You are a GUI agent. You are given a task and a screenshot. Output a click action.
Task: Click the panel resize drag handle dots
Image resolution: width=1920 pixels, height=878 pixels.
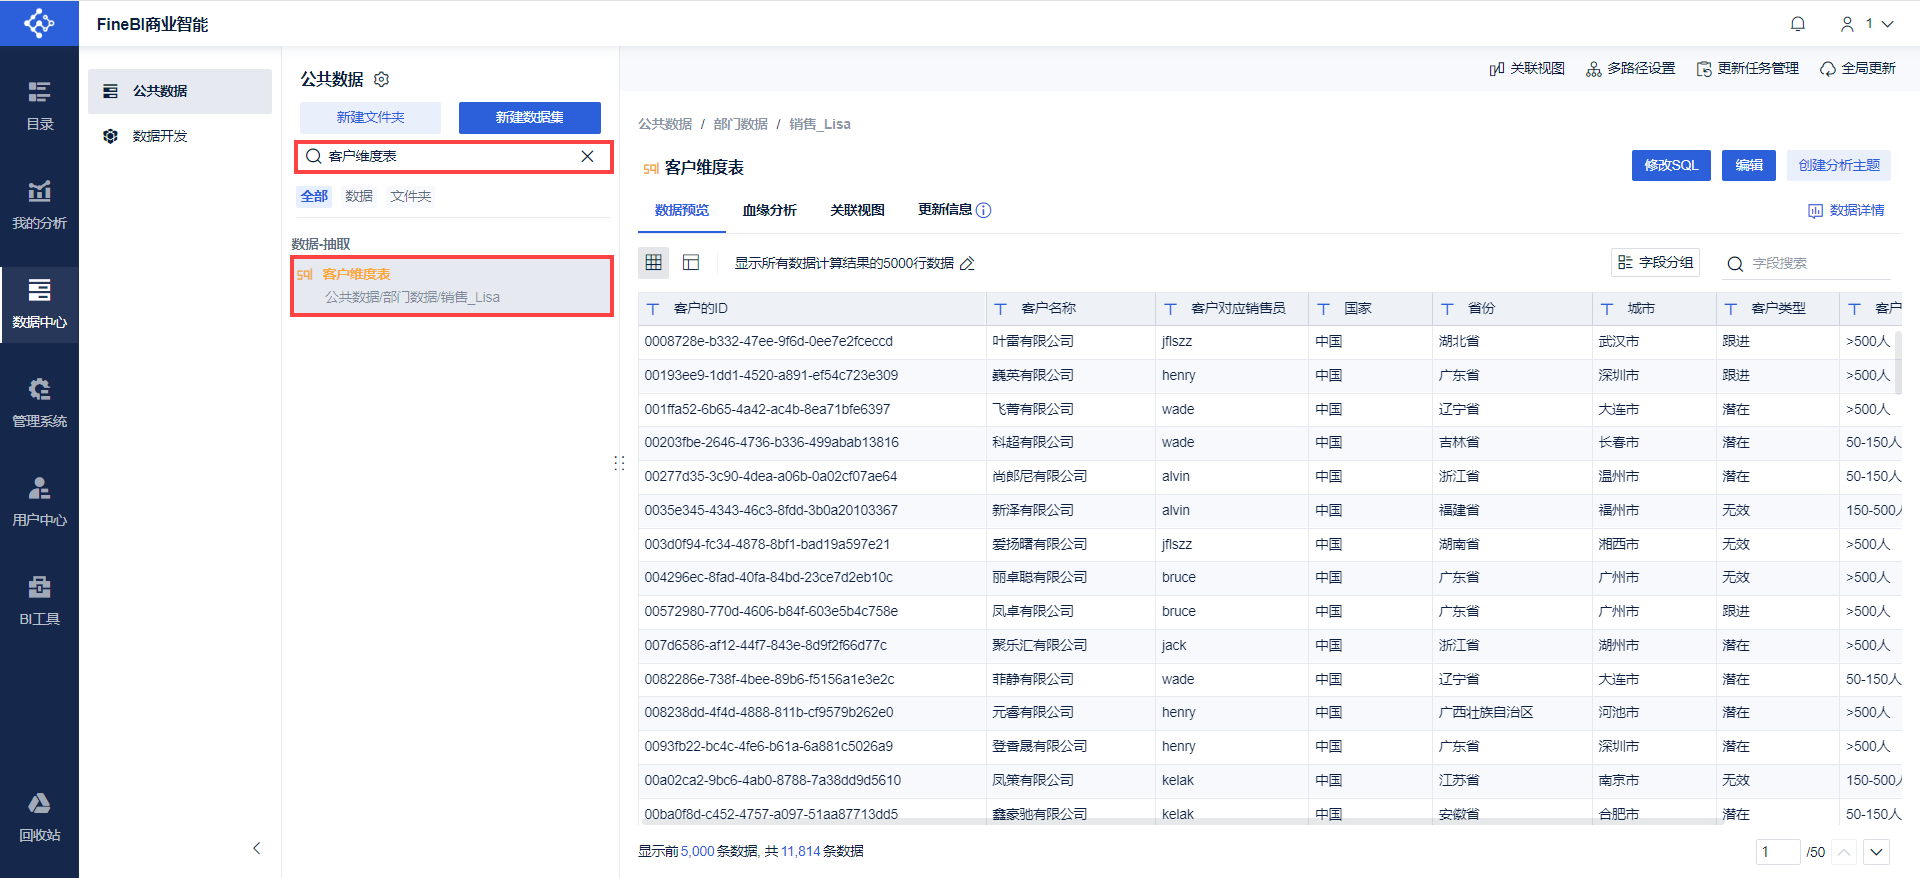(619, 463)
